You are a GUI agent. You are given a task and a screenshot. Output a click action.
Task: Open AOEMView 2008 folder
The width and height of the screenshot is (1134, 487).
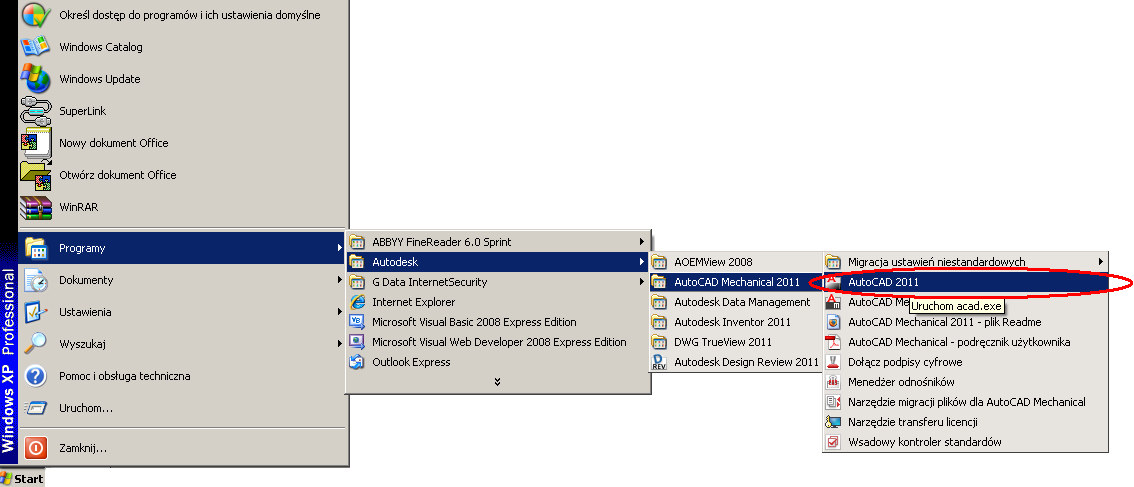734,262
